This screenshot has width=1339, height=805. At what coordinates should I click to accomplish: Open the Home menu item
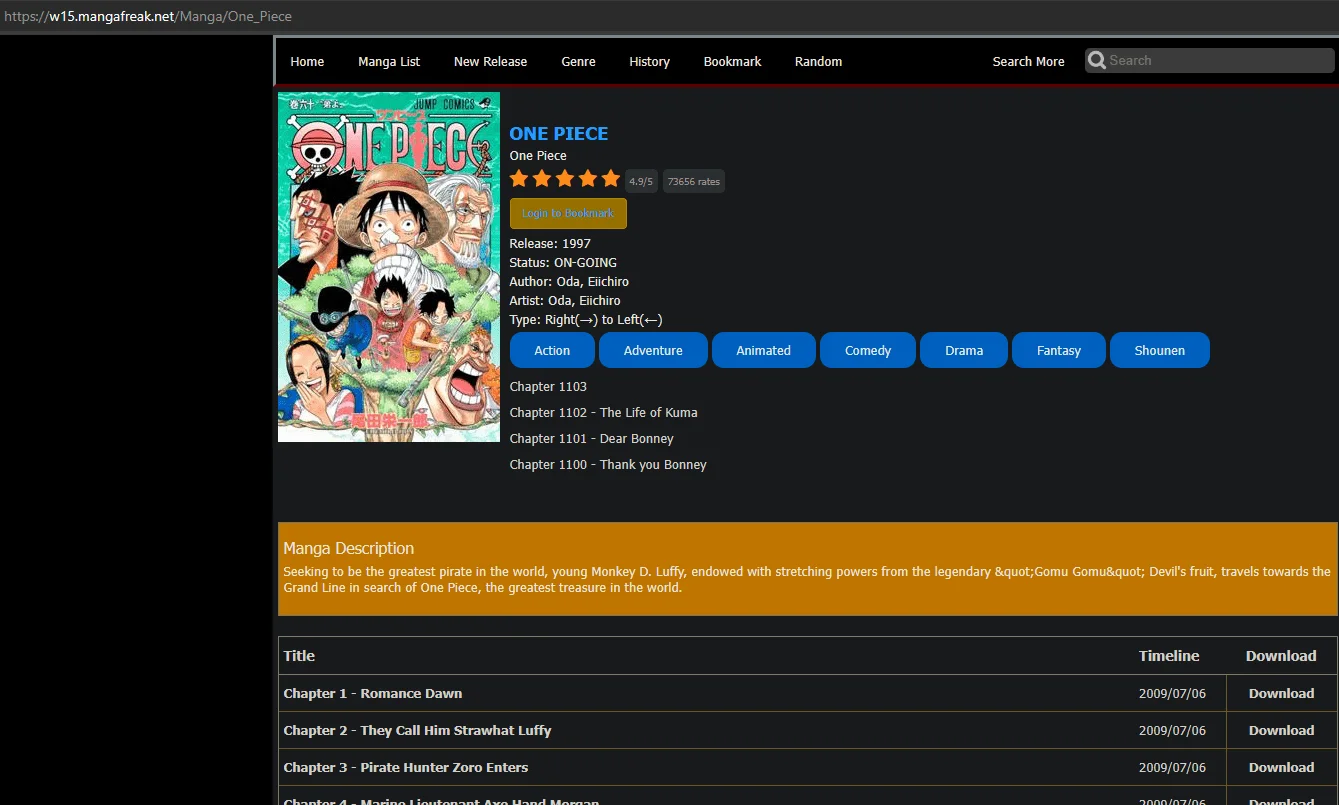(307, 62)
